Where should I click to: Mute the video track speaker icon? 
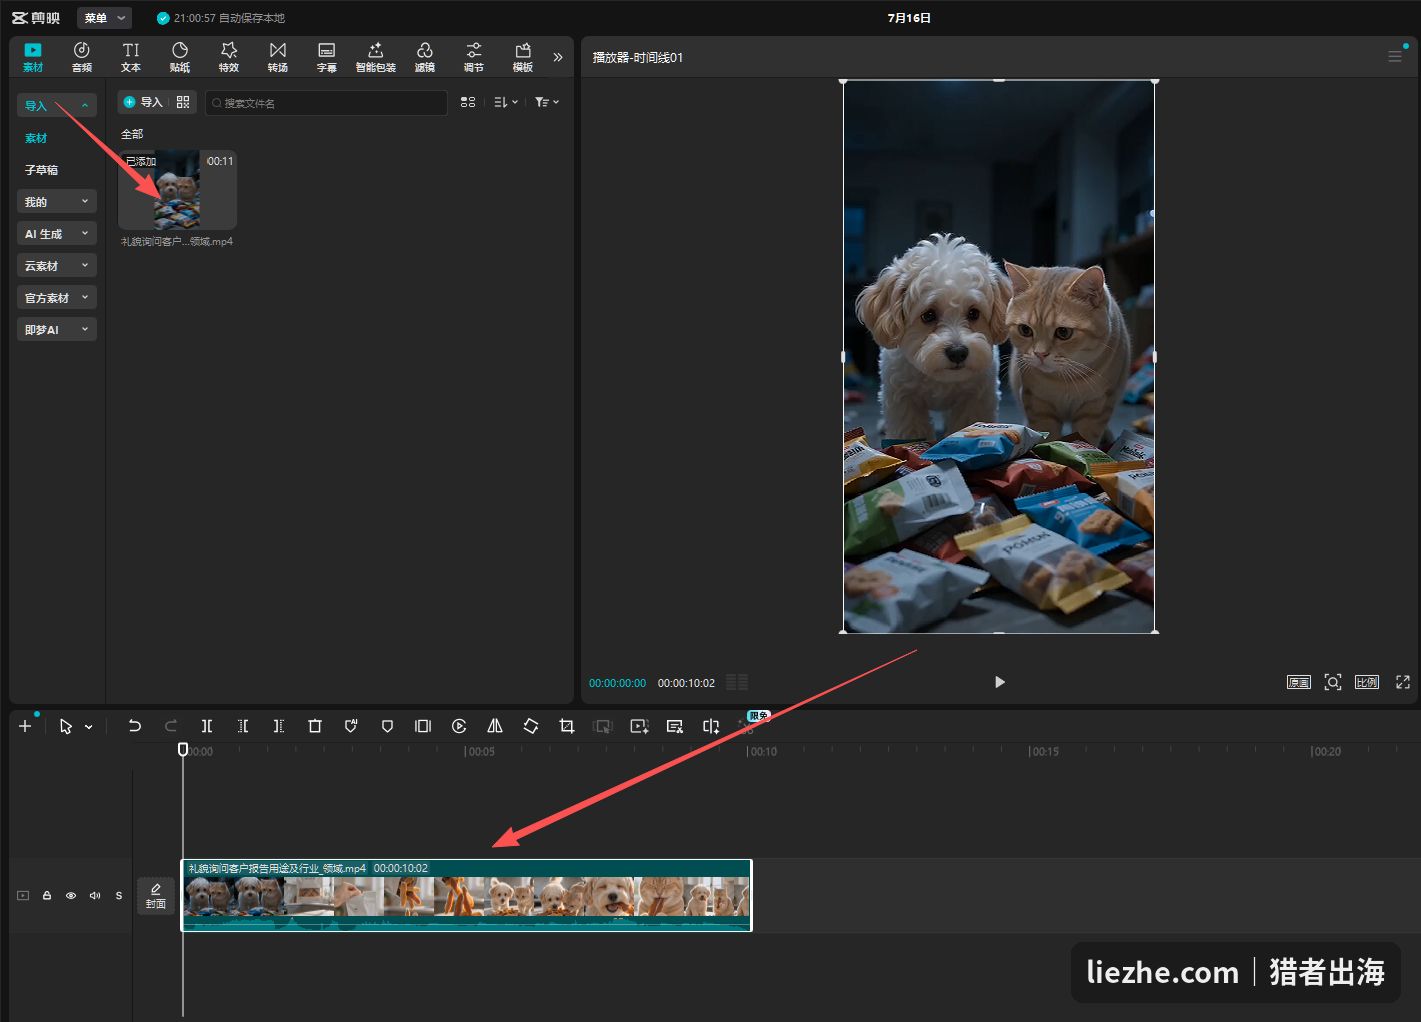tap(95, 896)
